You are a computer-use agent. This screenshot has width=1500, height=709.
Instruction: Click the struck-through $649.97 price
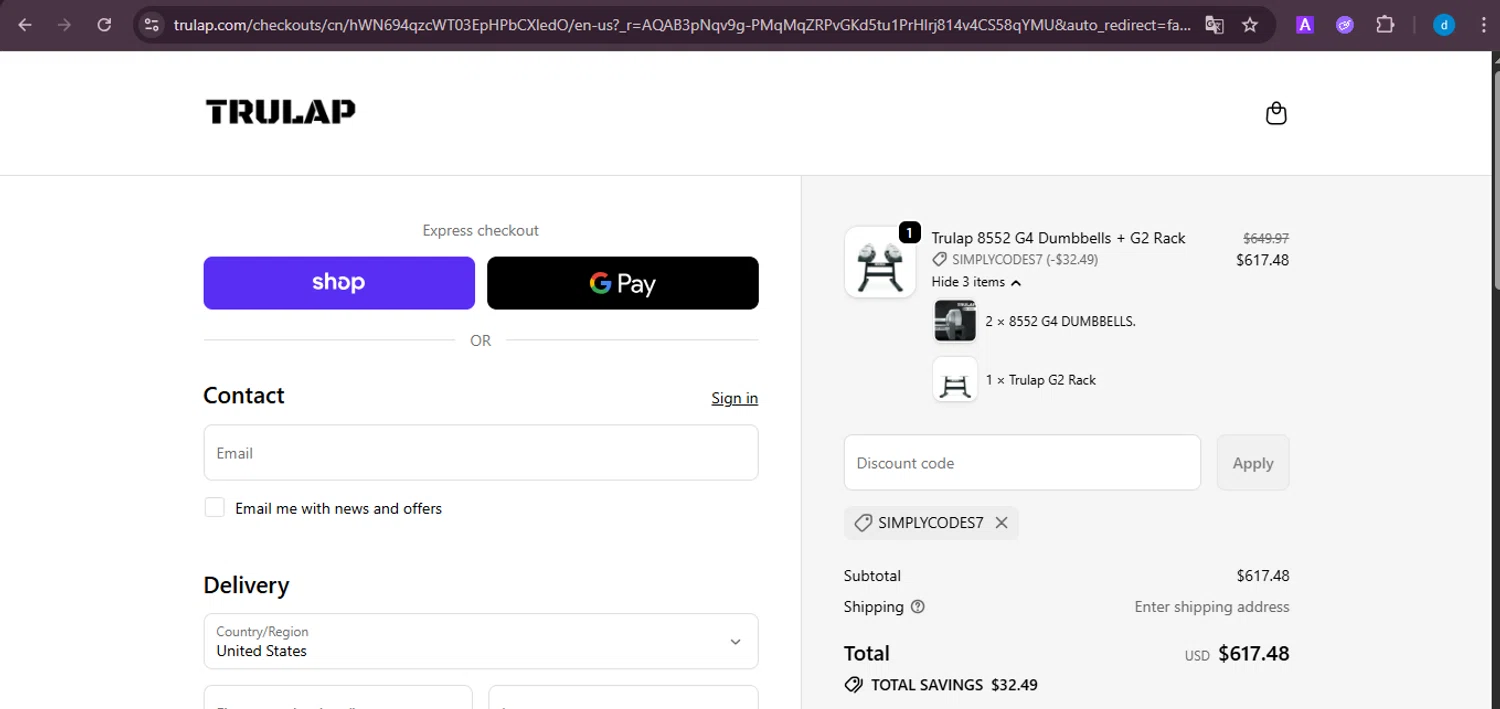(x=1266, y=238)
